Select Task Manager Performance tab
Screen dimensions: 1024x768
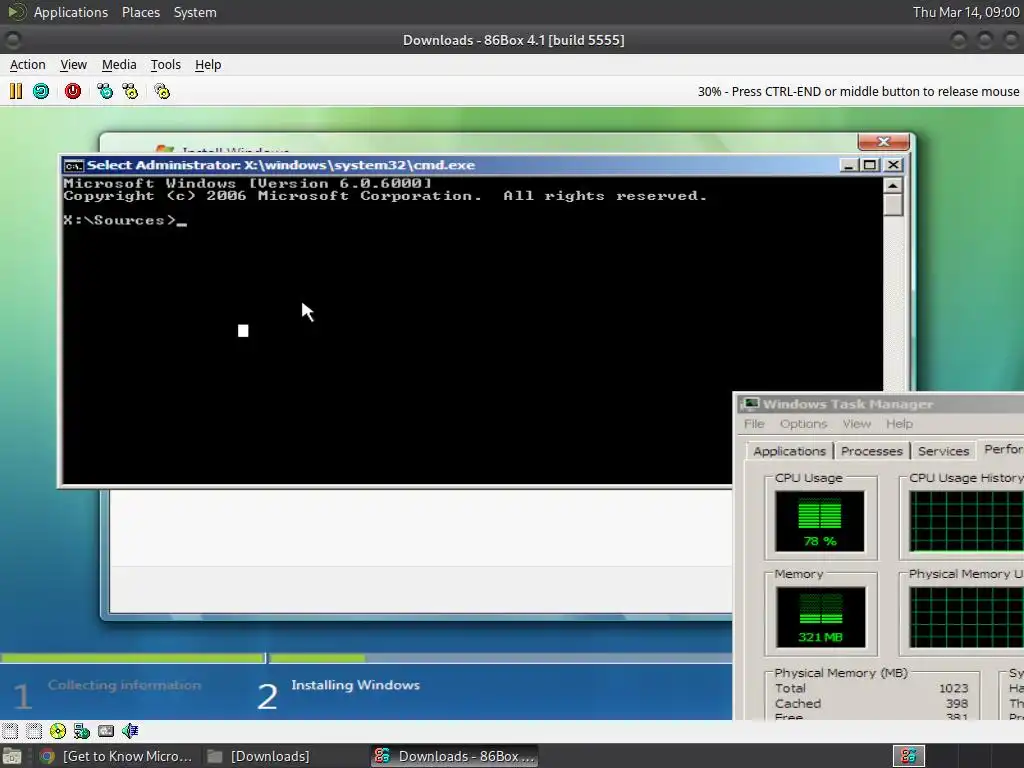[1002, 449]
